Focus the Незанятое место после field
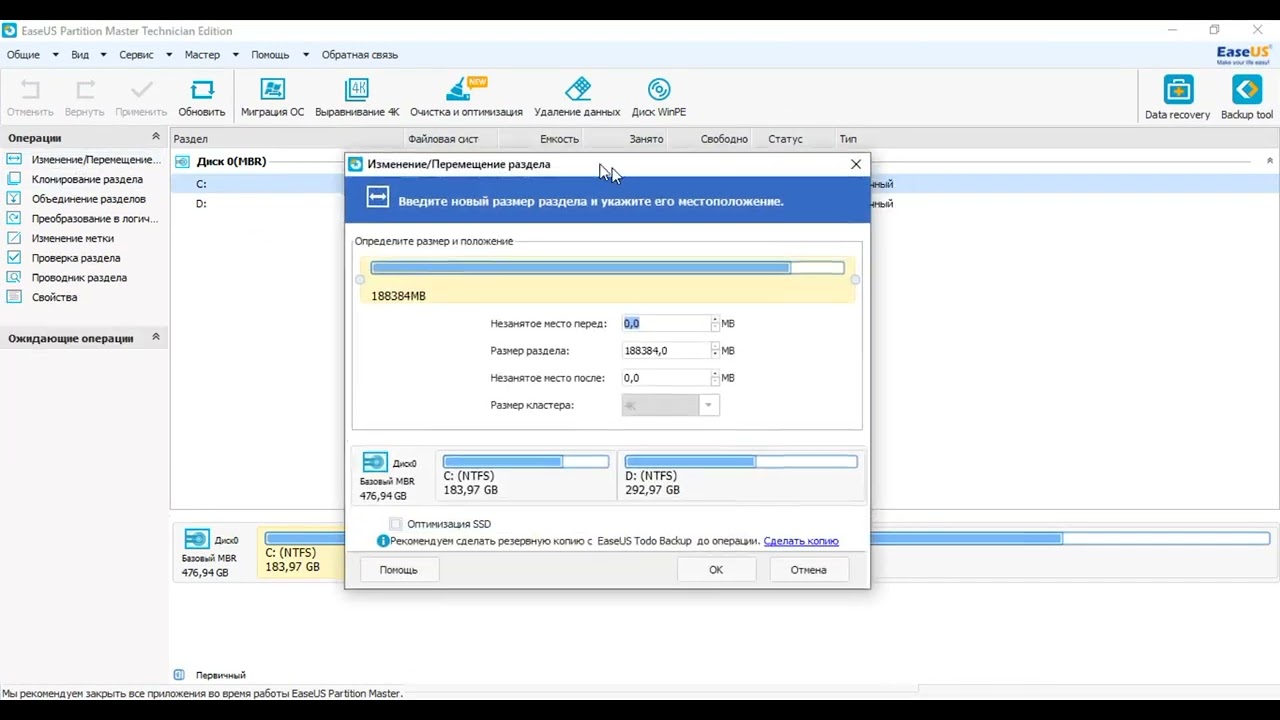This screenshot has width=1280, height=720. [x=666, y=378]
